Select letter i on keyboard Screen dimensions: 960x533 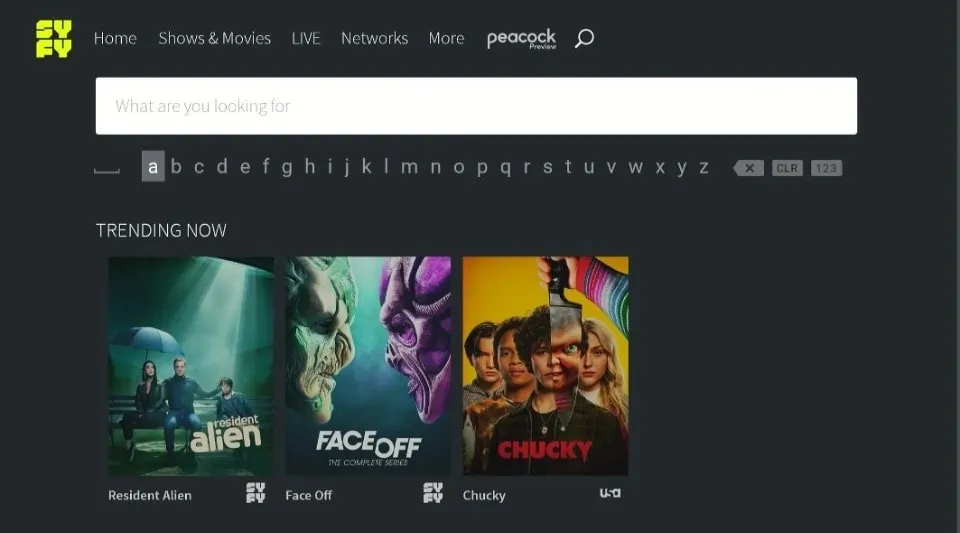(330, 166)
